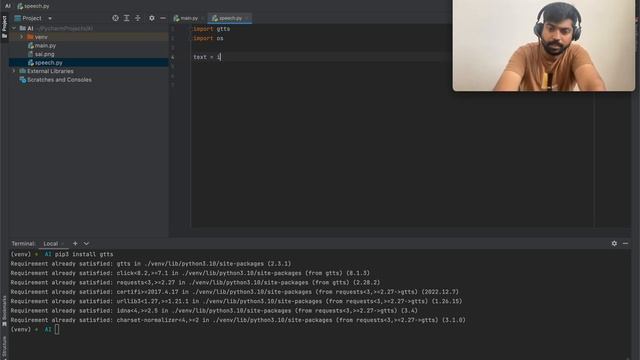Screen dimensions: 640x360
Task: Add a new terminal session with the plus icon
Action: pyautogui.click(x=75, y=243)
